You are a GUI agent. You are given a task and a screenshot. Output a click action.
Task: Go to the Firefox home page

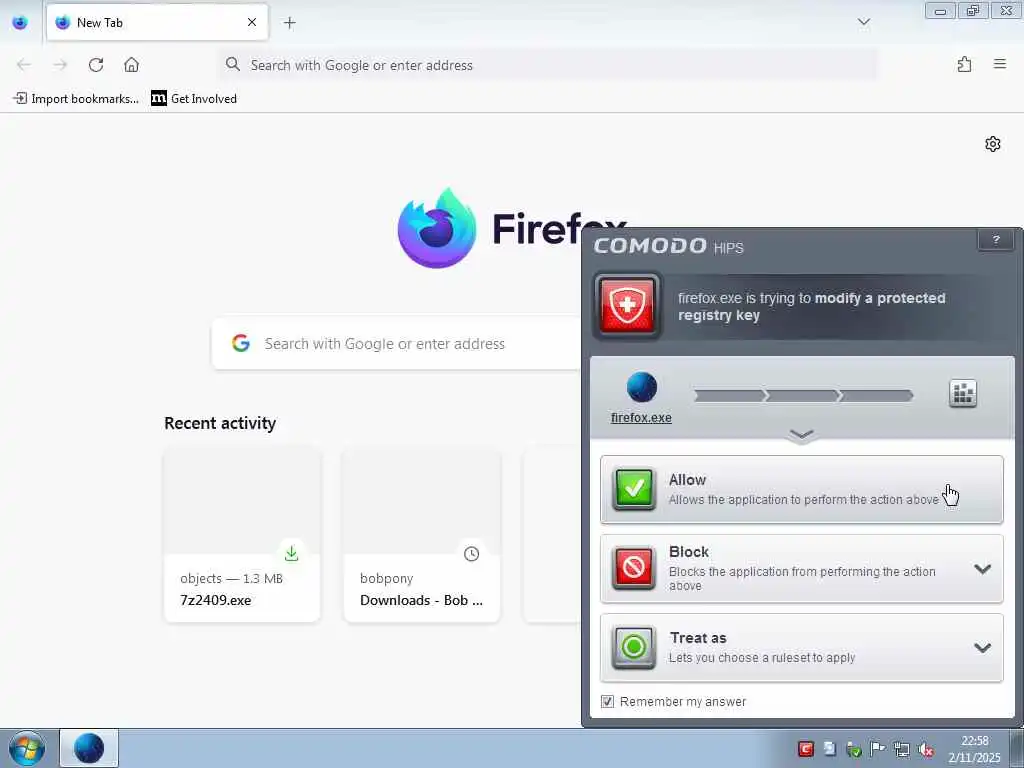131,65
